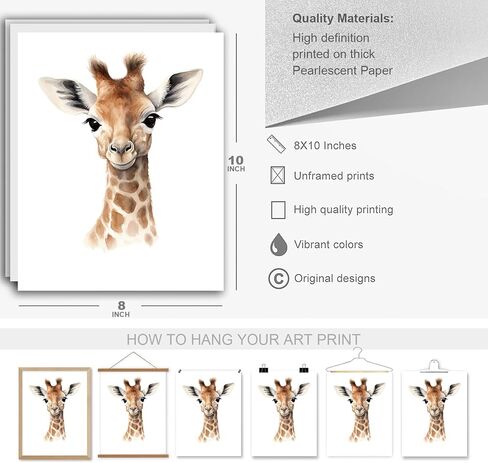The image size is (488, 463).
Task: Click the wire hanger above fifth print
Action: (x=359, y=361)
